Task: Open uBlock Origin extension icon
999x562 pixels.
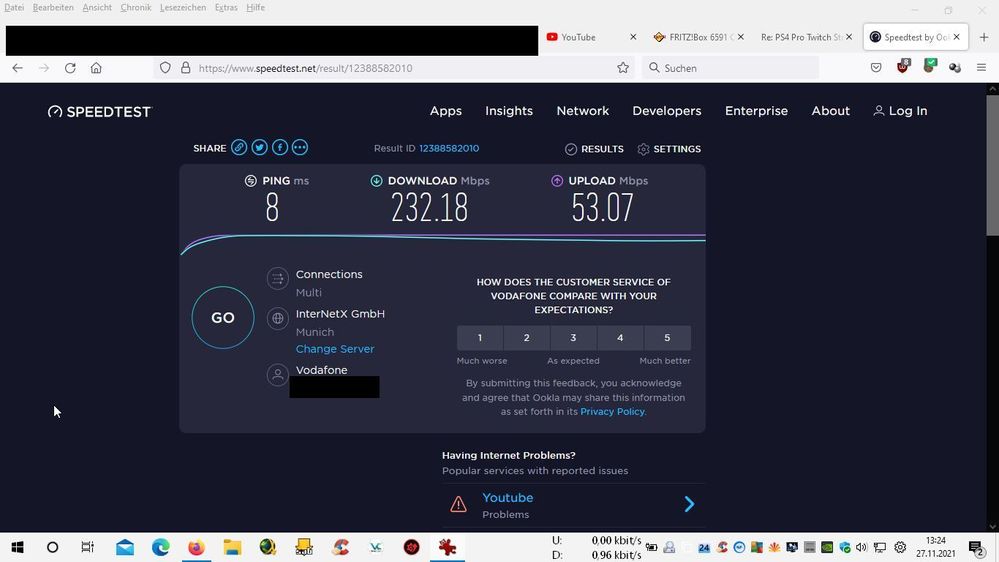Action: click(x=903, y=66)
